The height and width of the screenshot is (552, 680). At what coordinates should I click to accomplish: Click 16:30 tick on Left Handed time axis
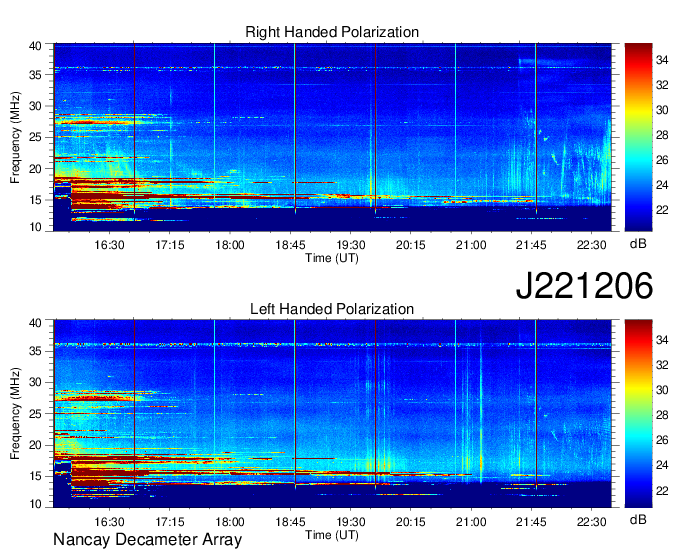[109, 522]
